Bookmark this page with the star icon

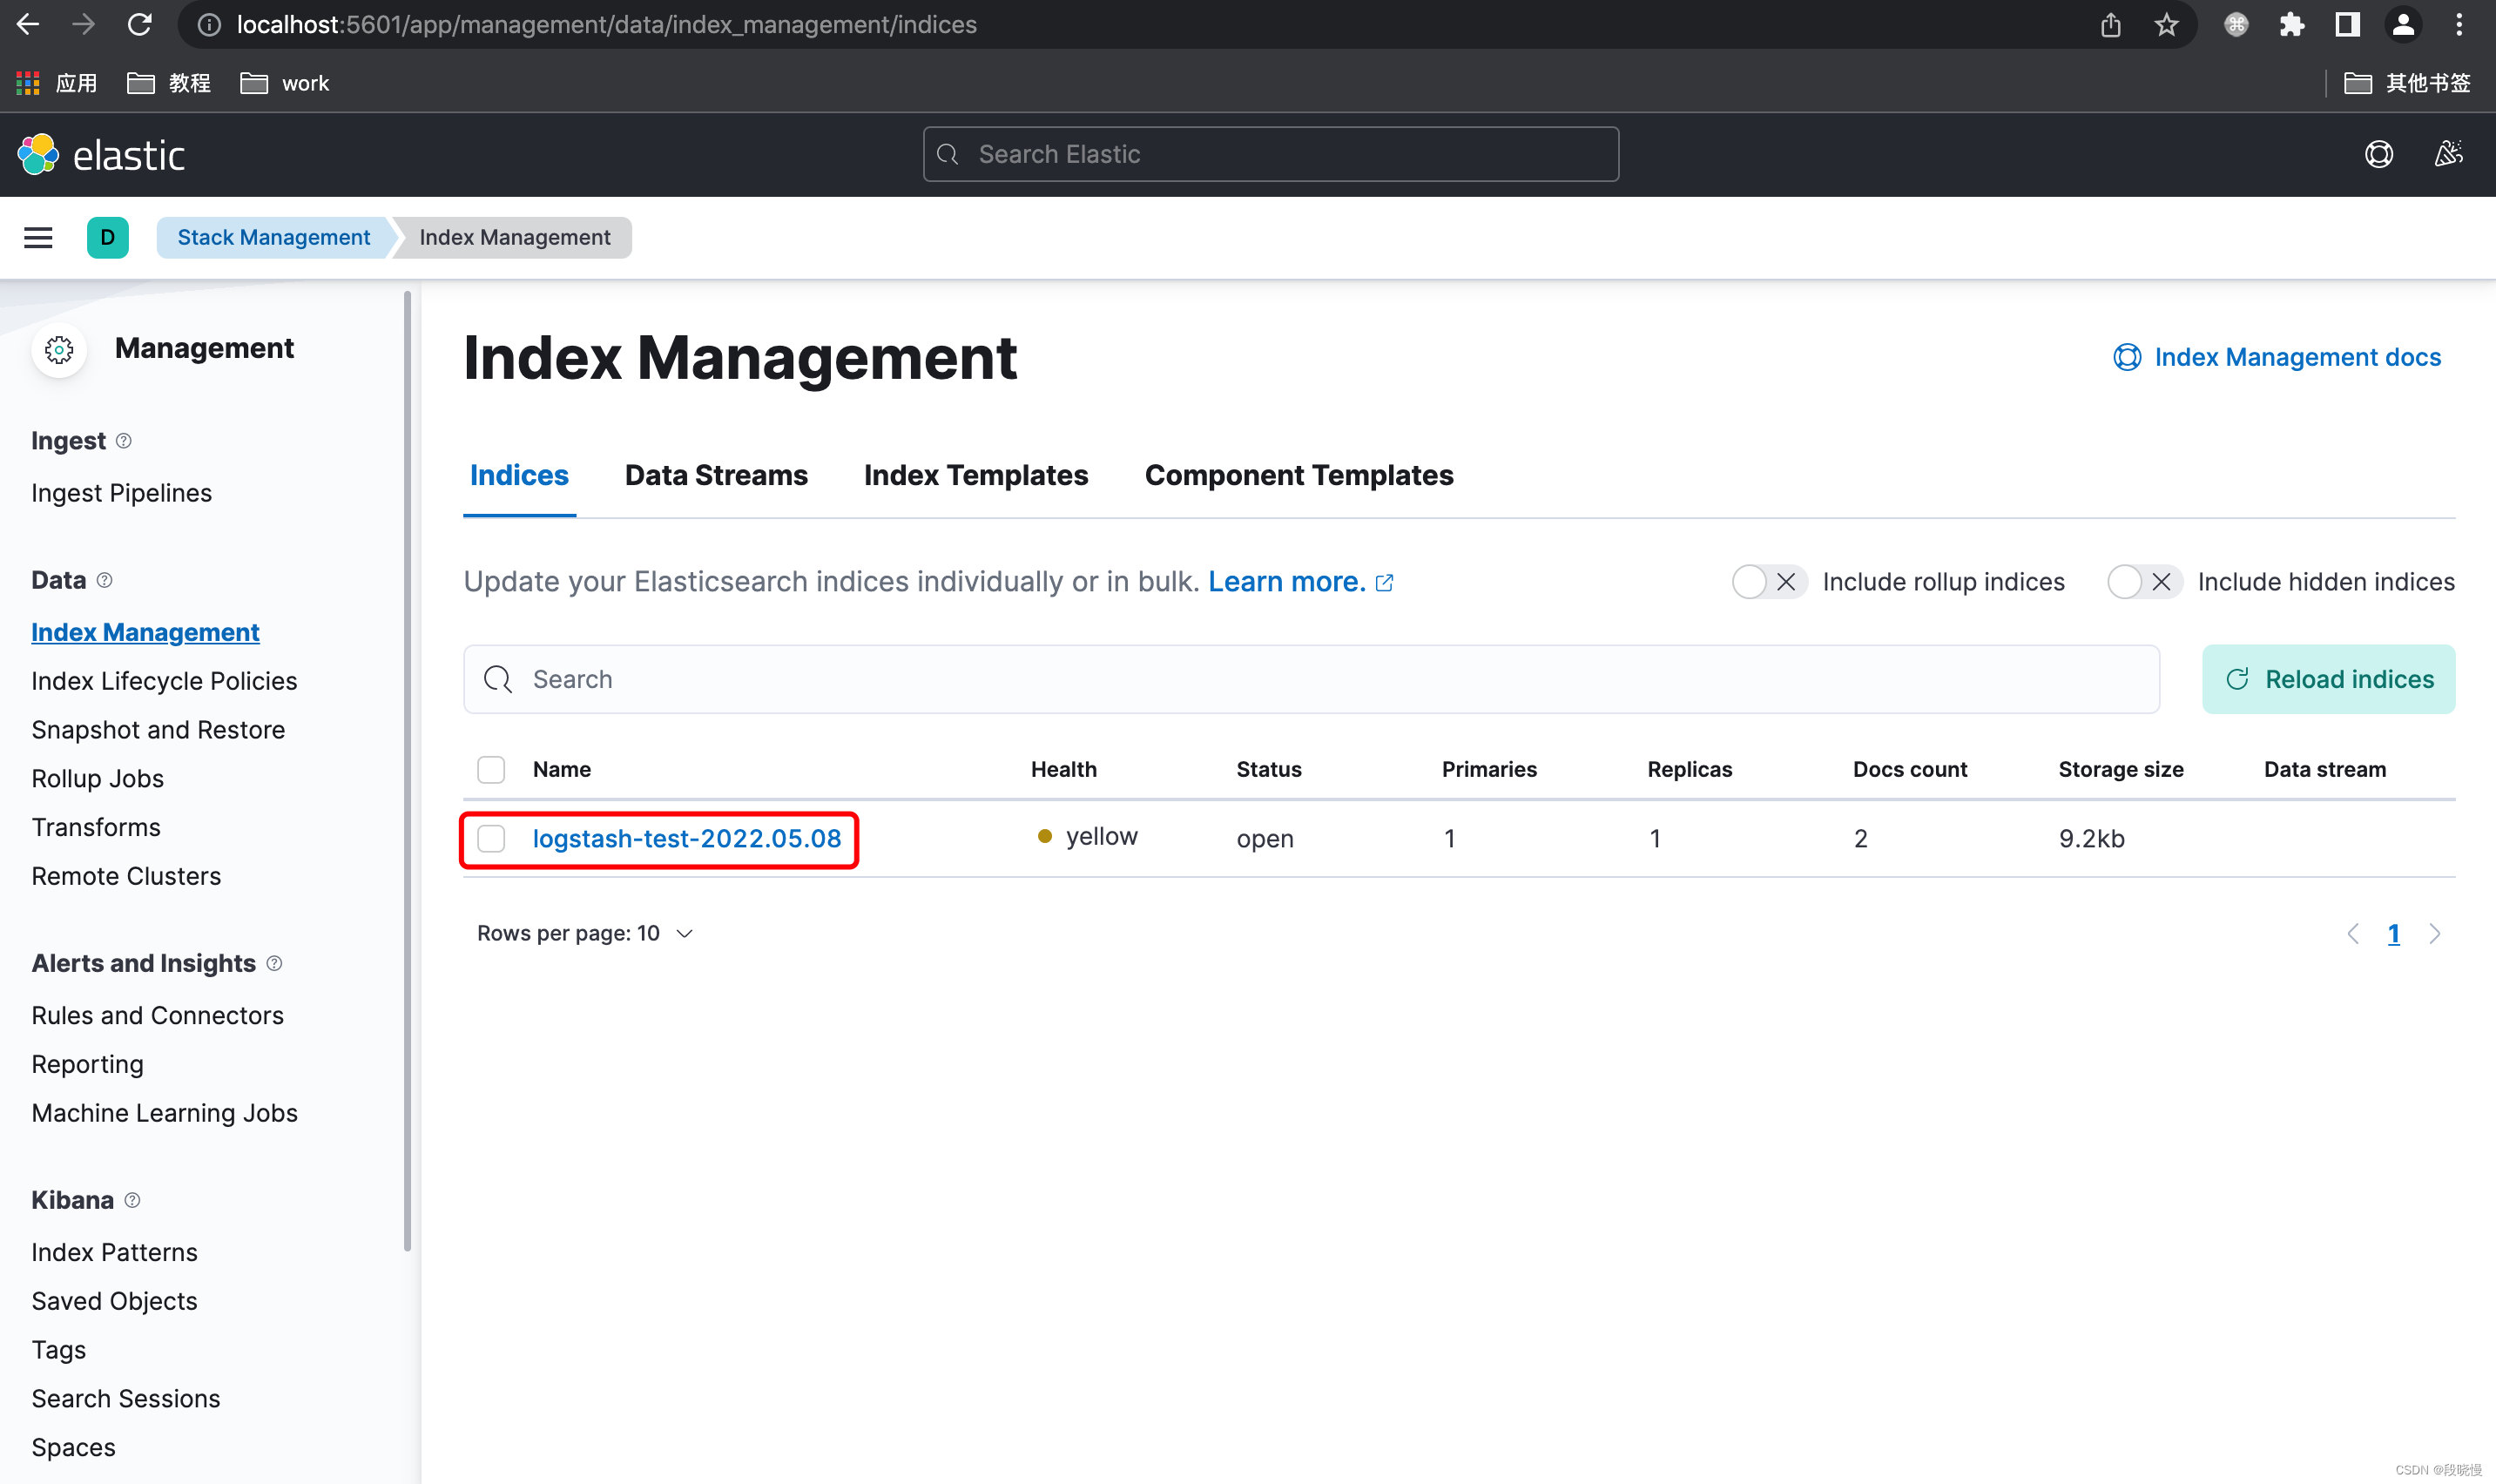(x=2166, y=25)
